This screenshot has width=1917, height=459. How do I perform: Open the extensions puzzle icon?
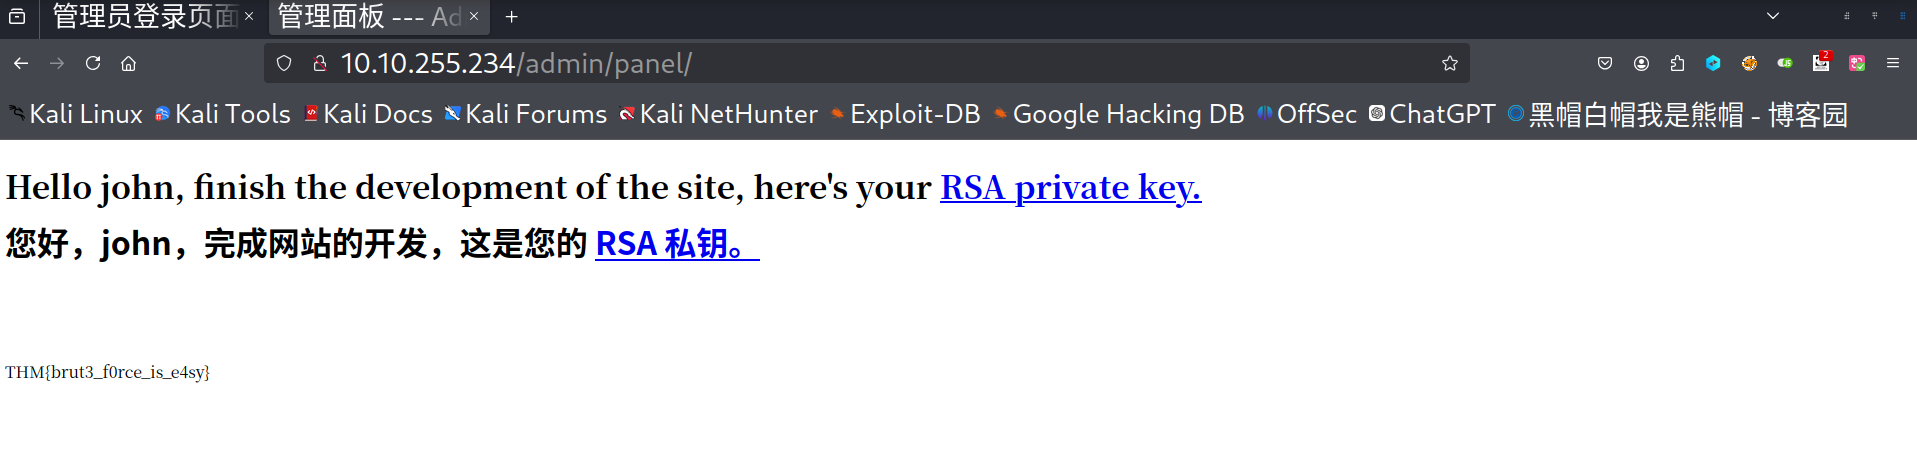(x=1677, y=63)
